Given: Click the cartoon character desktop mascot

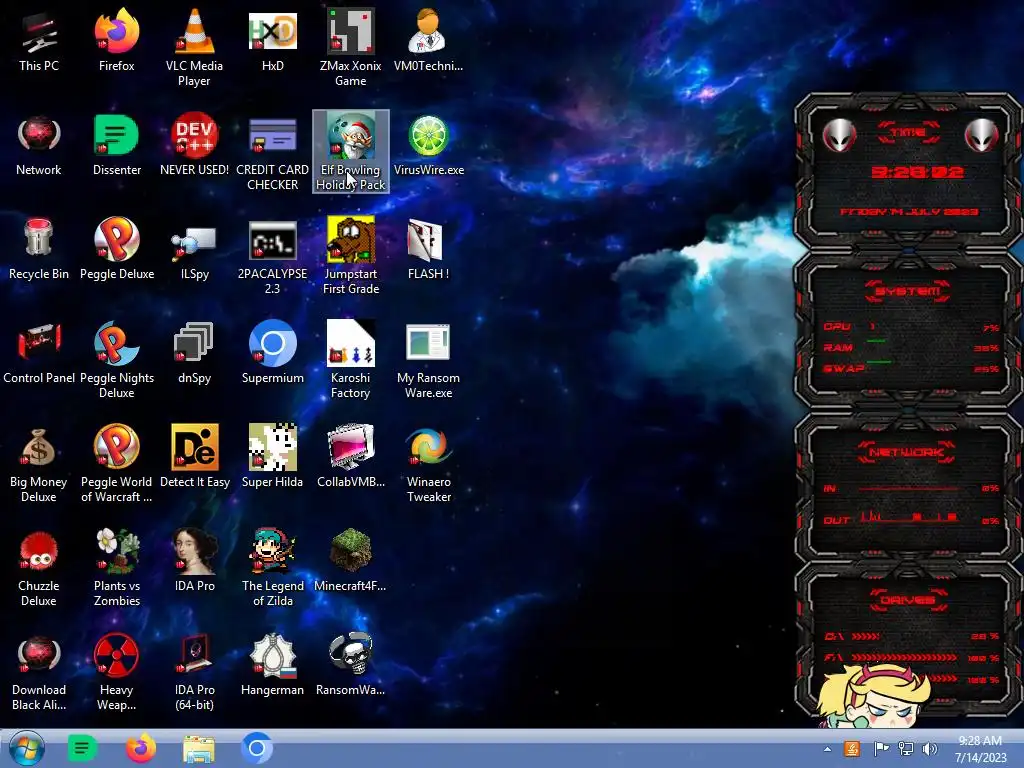Looking at the screenshot, I should pos(875,696).
